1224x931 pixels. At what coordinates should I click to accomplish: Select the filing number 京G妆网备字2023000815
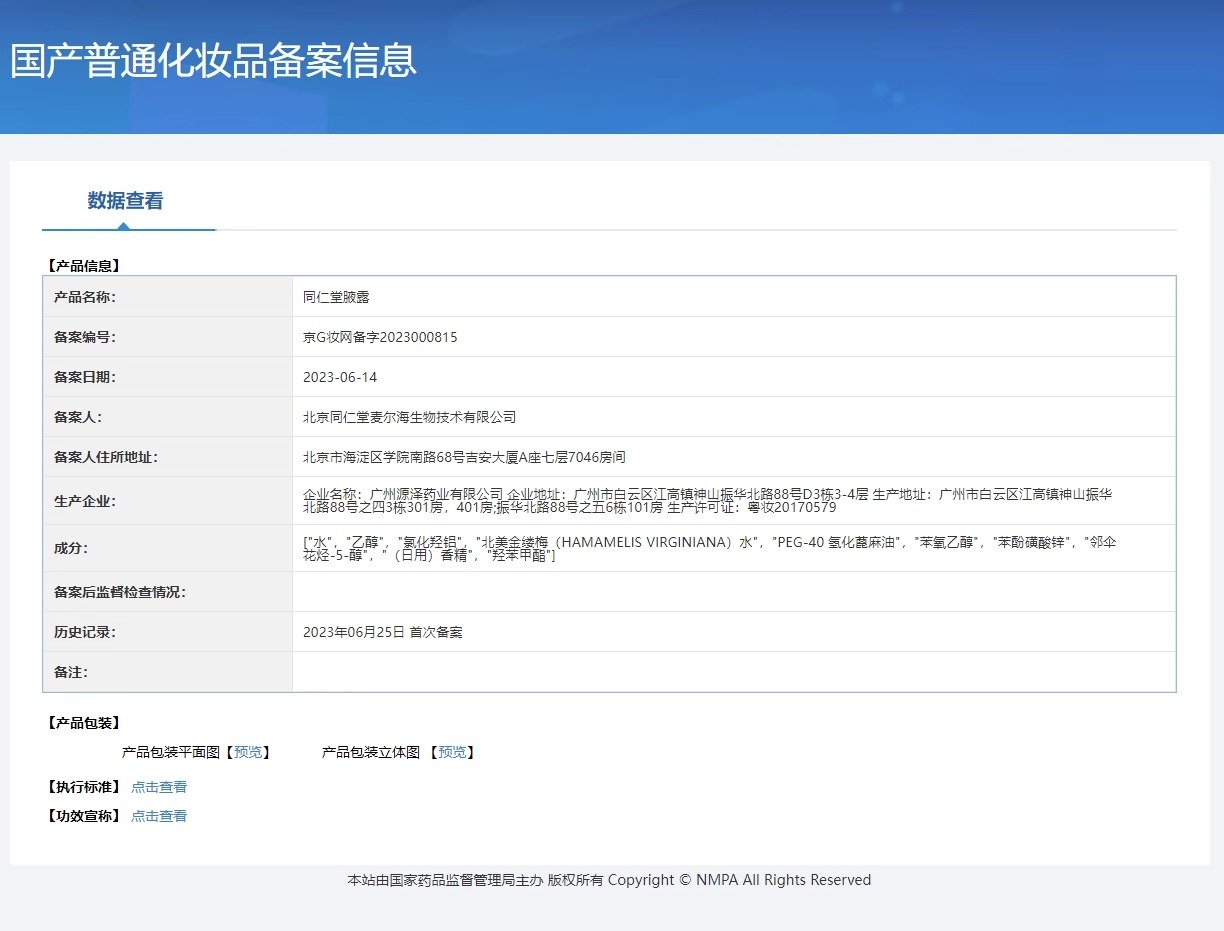point(380,337)
